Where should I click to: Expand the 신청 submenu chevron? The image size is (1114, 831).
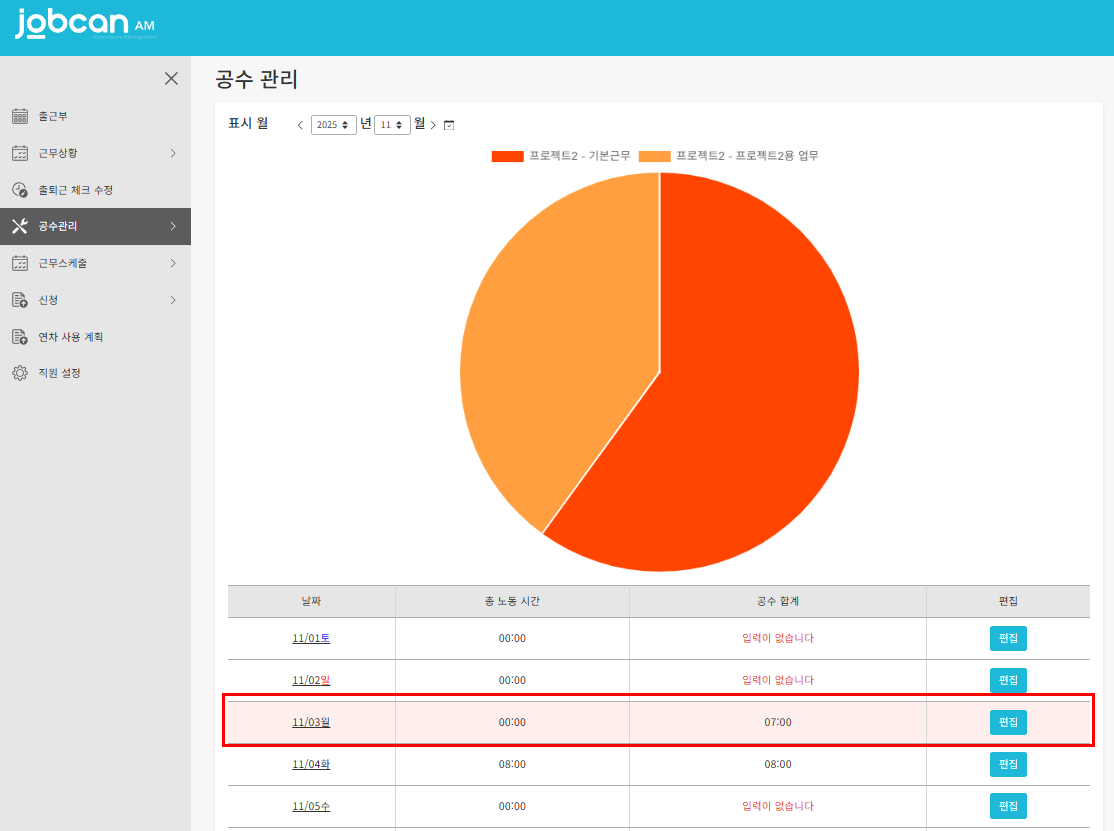click(x=172, y=300)
